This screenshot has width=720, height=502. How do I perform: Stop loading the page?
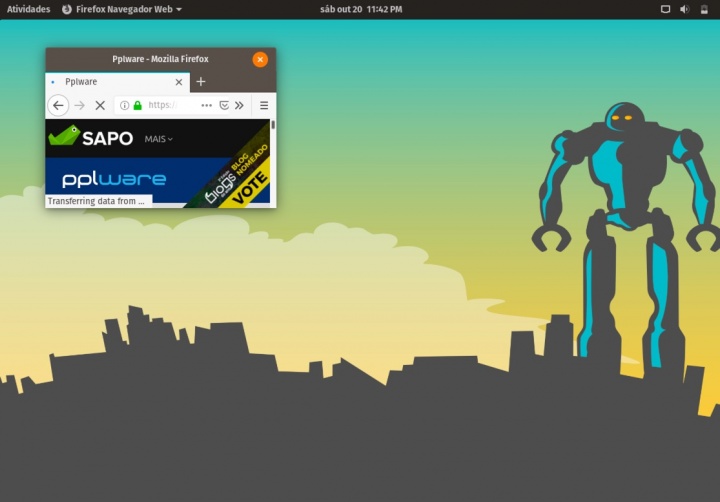(x=100, y=105)
